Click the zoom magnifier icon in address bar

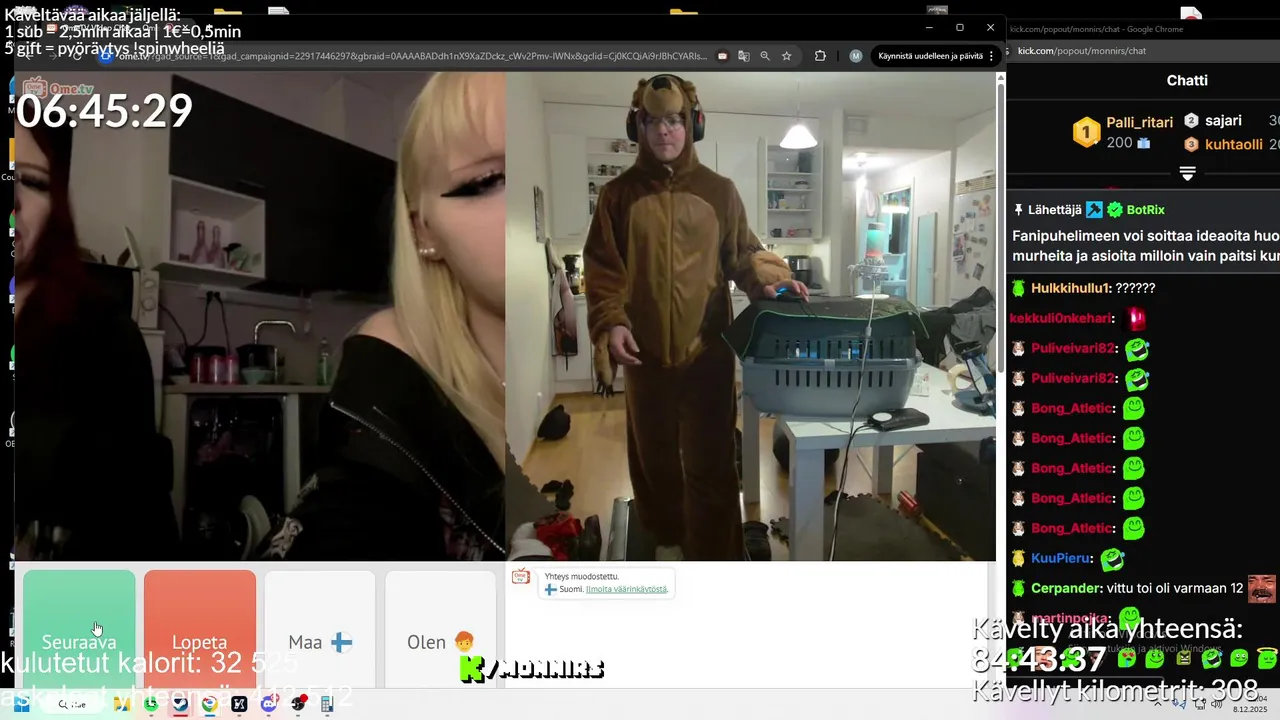pyautogui.click(x=765, y=56)
